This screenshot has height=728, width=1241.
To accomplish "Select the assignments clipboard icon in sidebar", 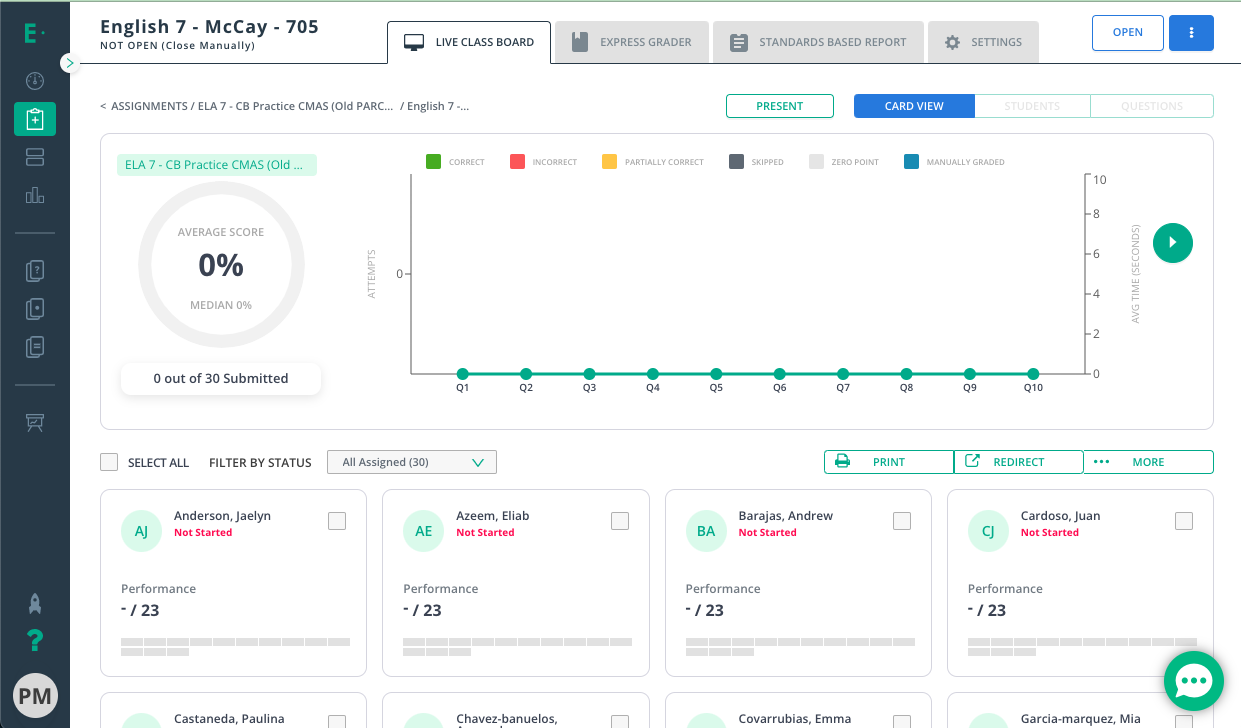I will pos(35,119).
